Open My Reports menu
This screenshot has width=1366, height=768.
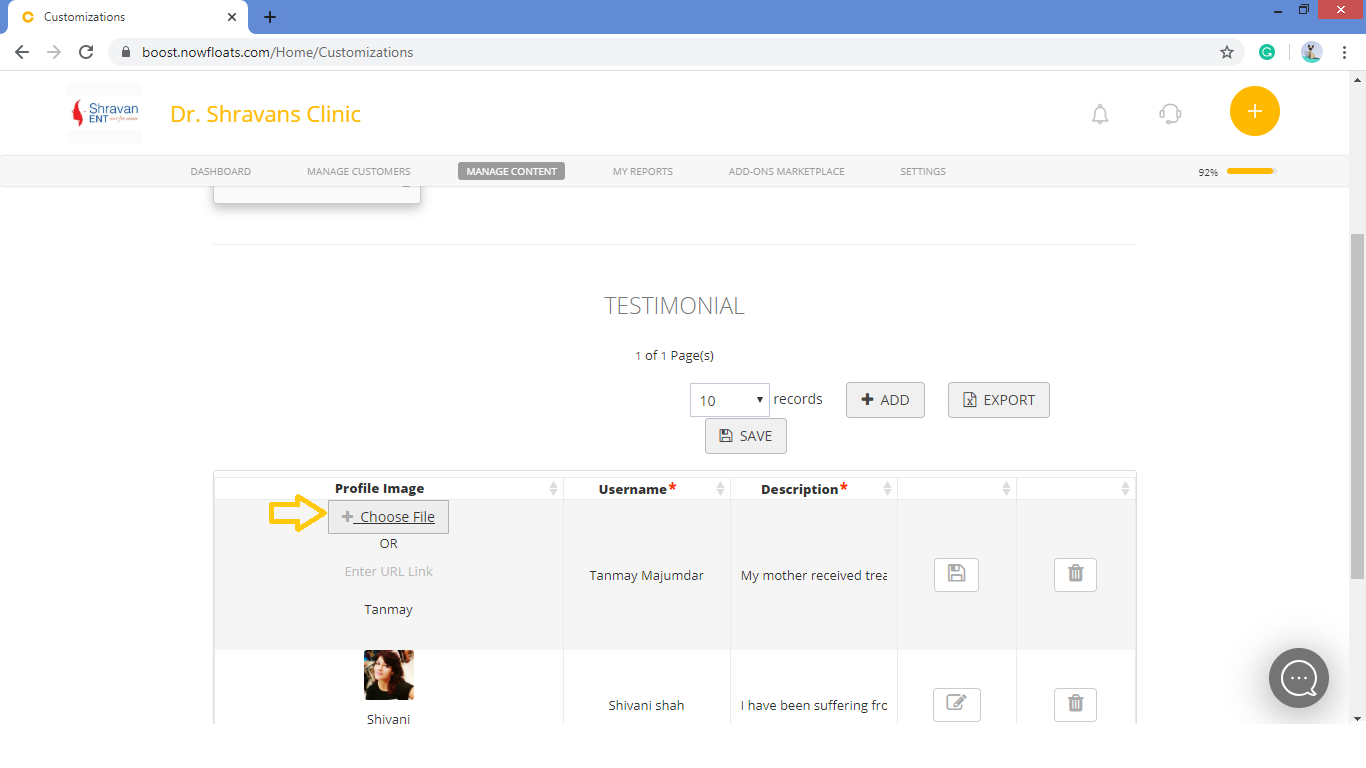(643, 172)
